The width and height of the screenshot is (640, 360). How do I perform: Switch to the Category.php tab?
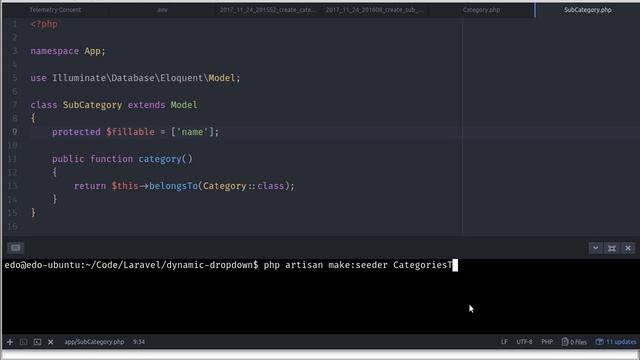(x=481, y=10)
